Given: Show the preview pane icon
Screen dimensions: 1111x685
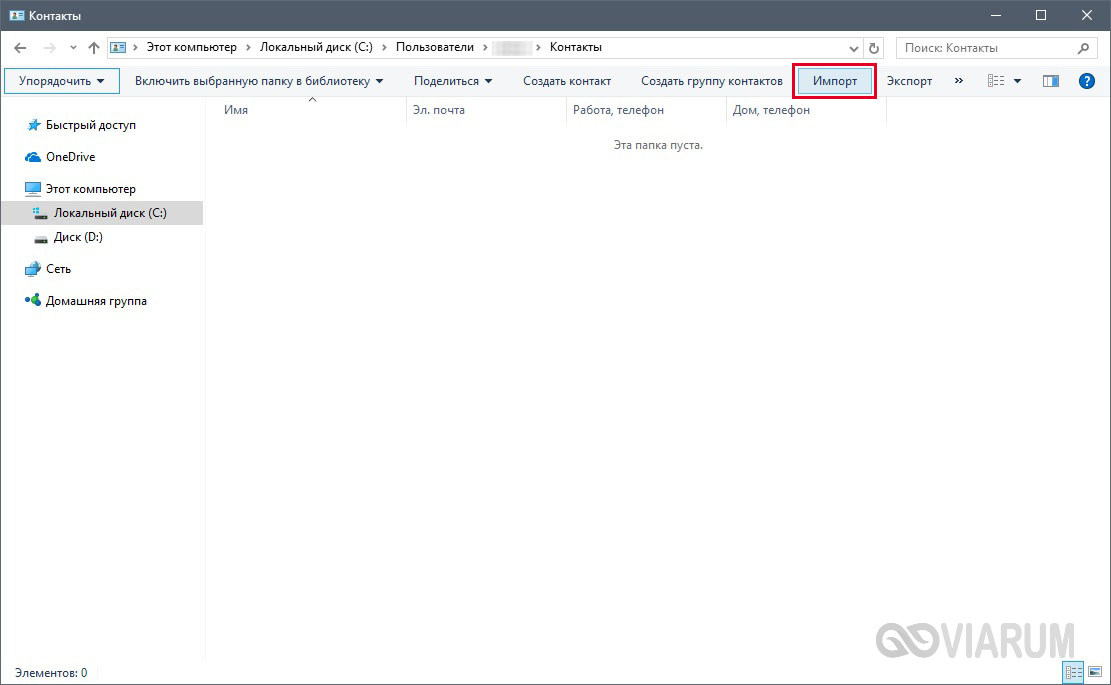Looking at the screenshot, I should click(x=1050, y=81).
